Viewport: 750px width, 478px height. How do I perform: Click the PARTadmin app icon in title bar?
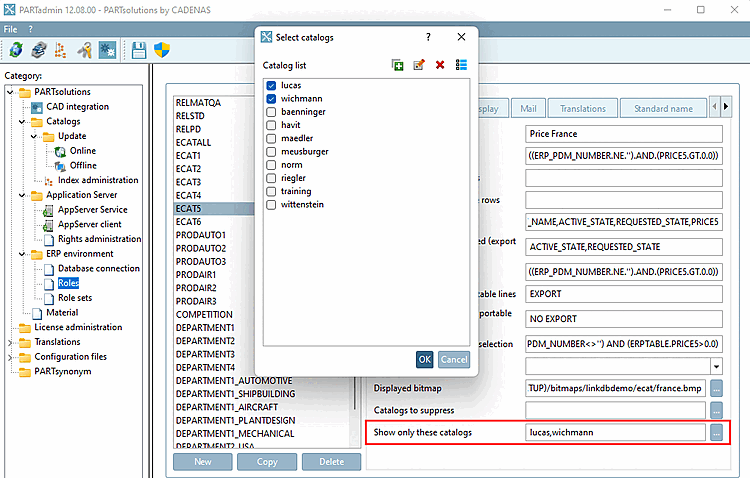(9, 10)
